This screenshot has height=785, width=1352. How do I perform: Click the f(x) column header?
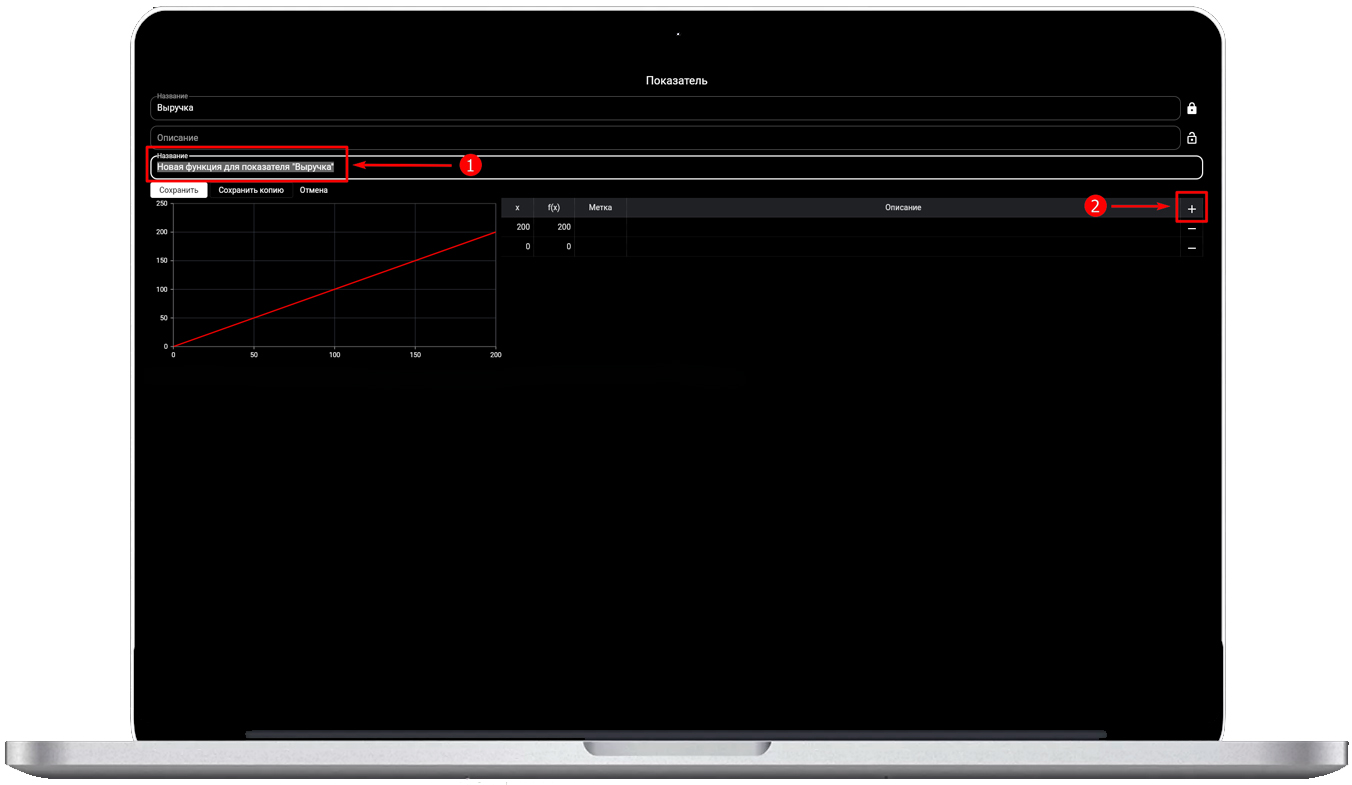coord(554,207)
